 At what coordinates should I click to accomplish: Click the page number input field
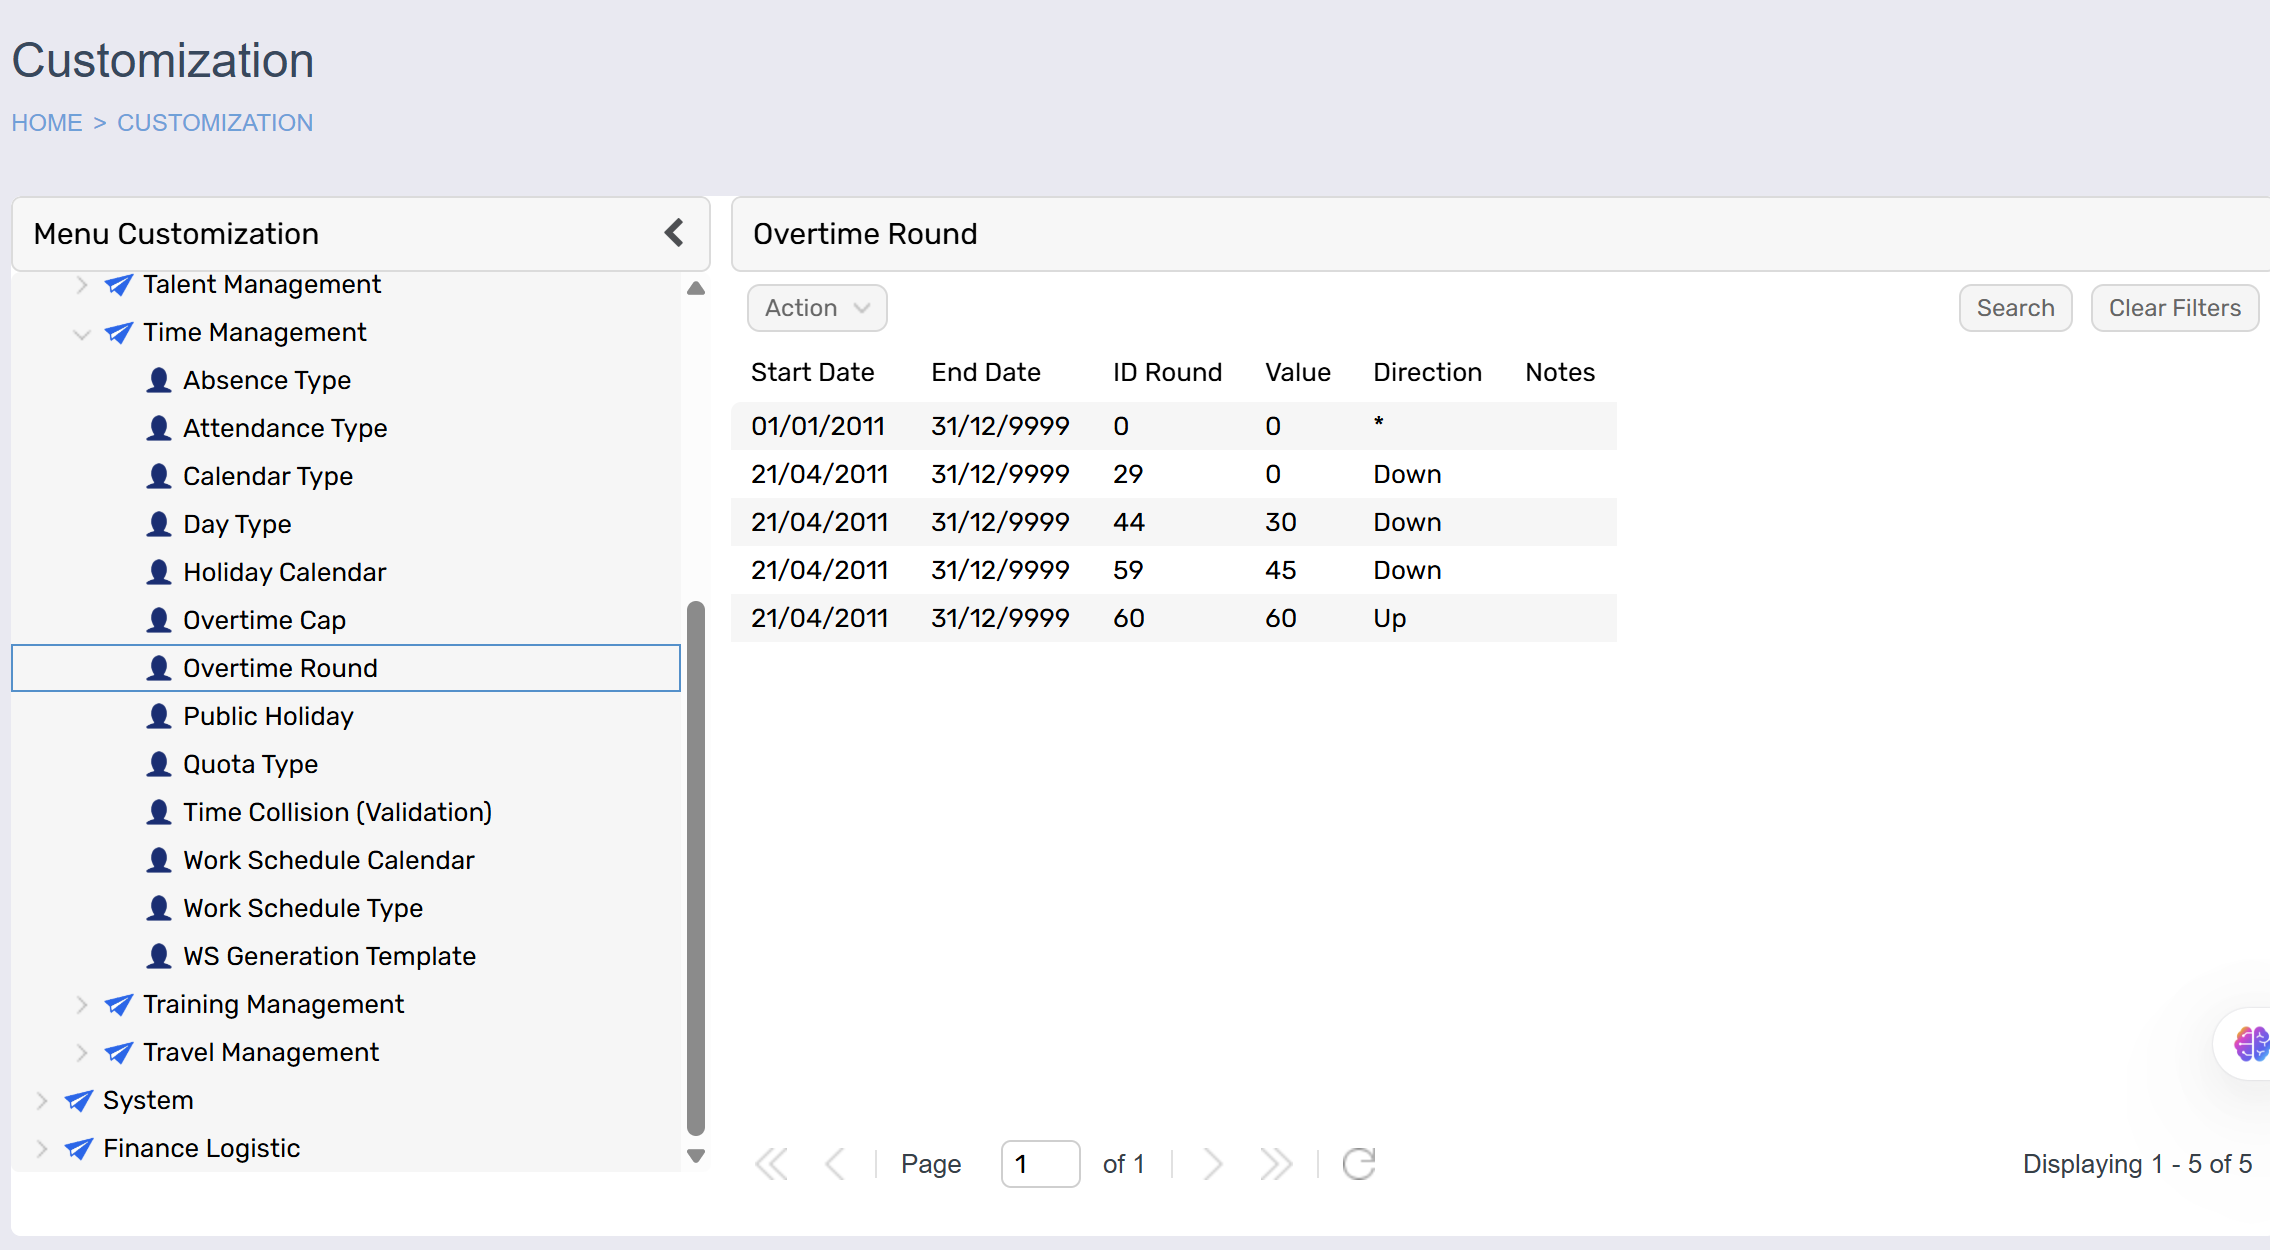tap(1039, 1164)
